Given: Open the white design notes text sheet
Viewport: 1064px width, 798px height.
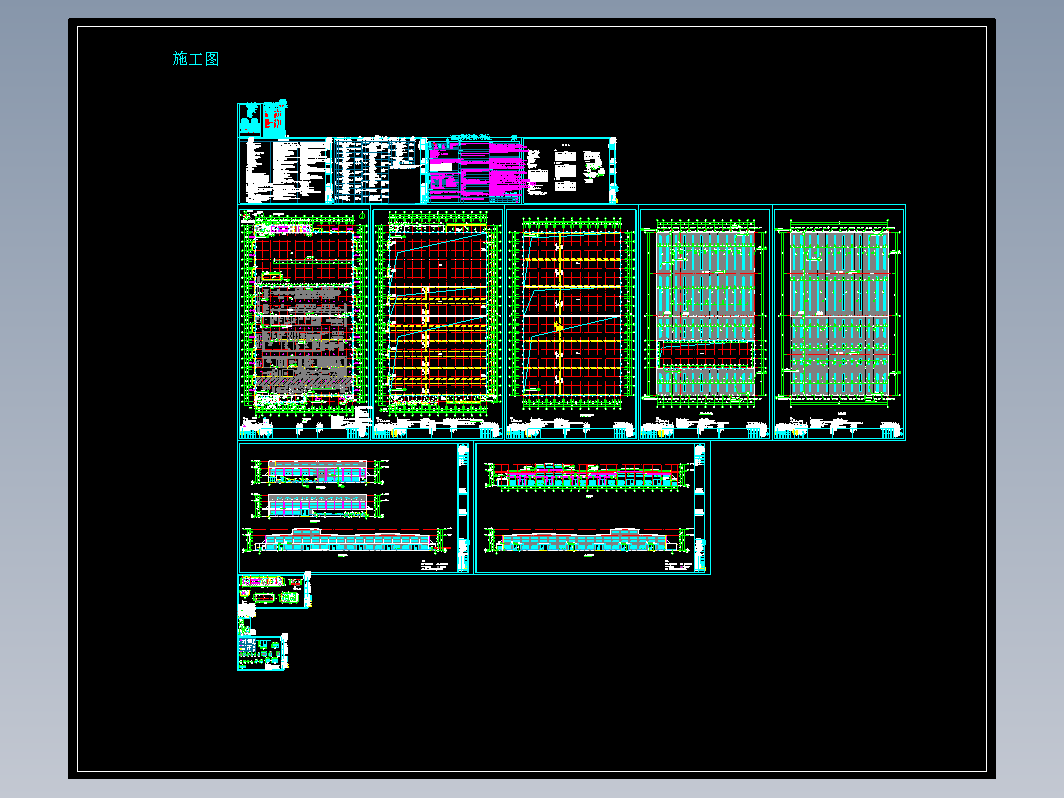Looking at the screenshot, I should 285,170.
